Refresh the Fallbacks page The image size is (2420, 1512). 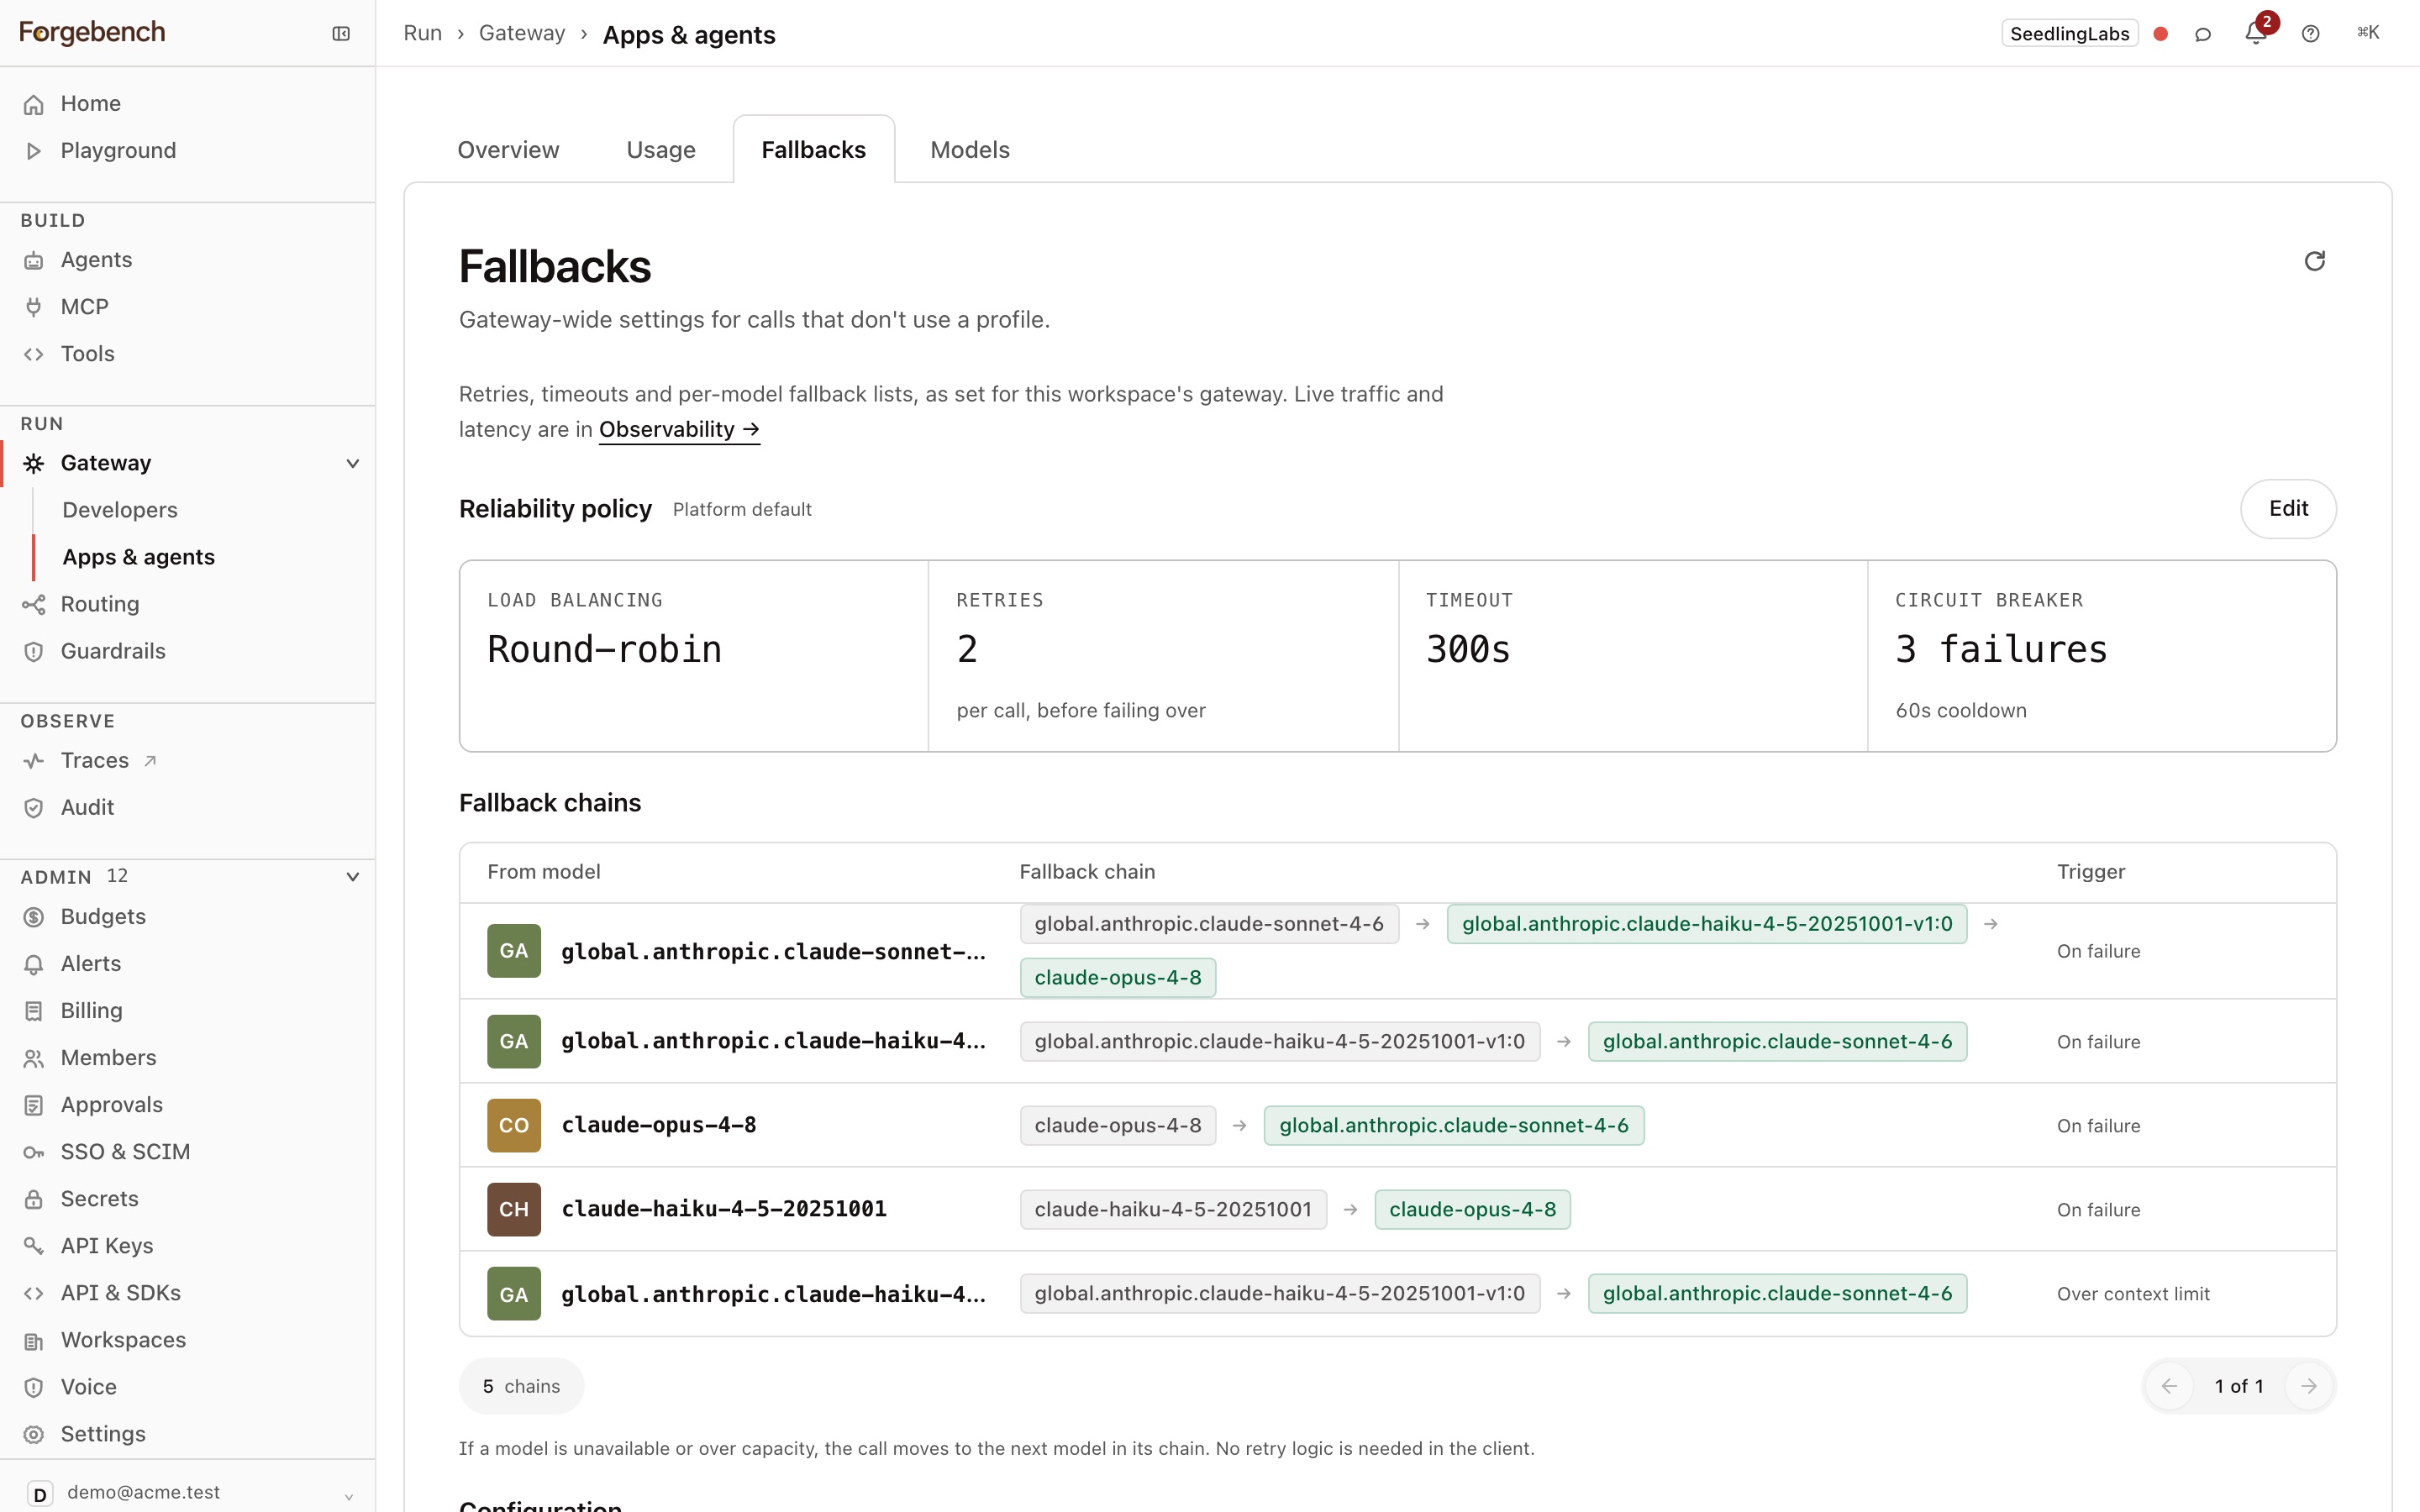click(2314, 261)
